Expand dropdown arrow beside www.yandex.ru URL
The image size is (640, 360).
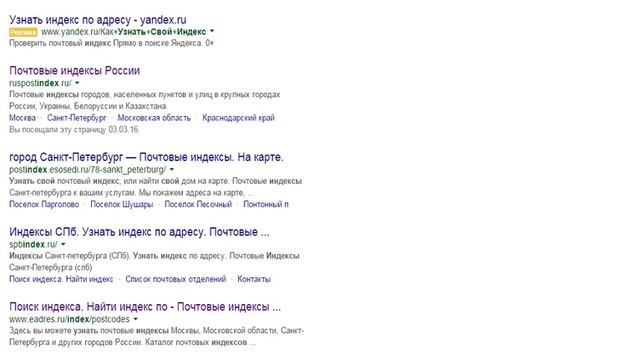[x=212, y=31]
